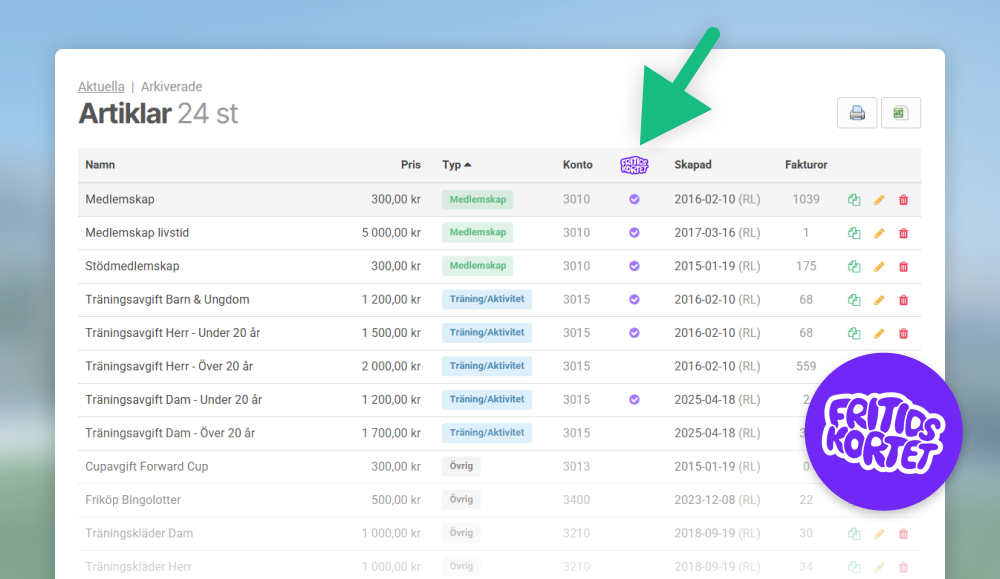
Task: Delete the Stödmedlemskap article
Action: 904,267
